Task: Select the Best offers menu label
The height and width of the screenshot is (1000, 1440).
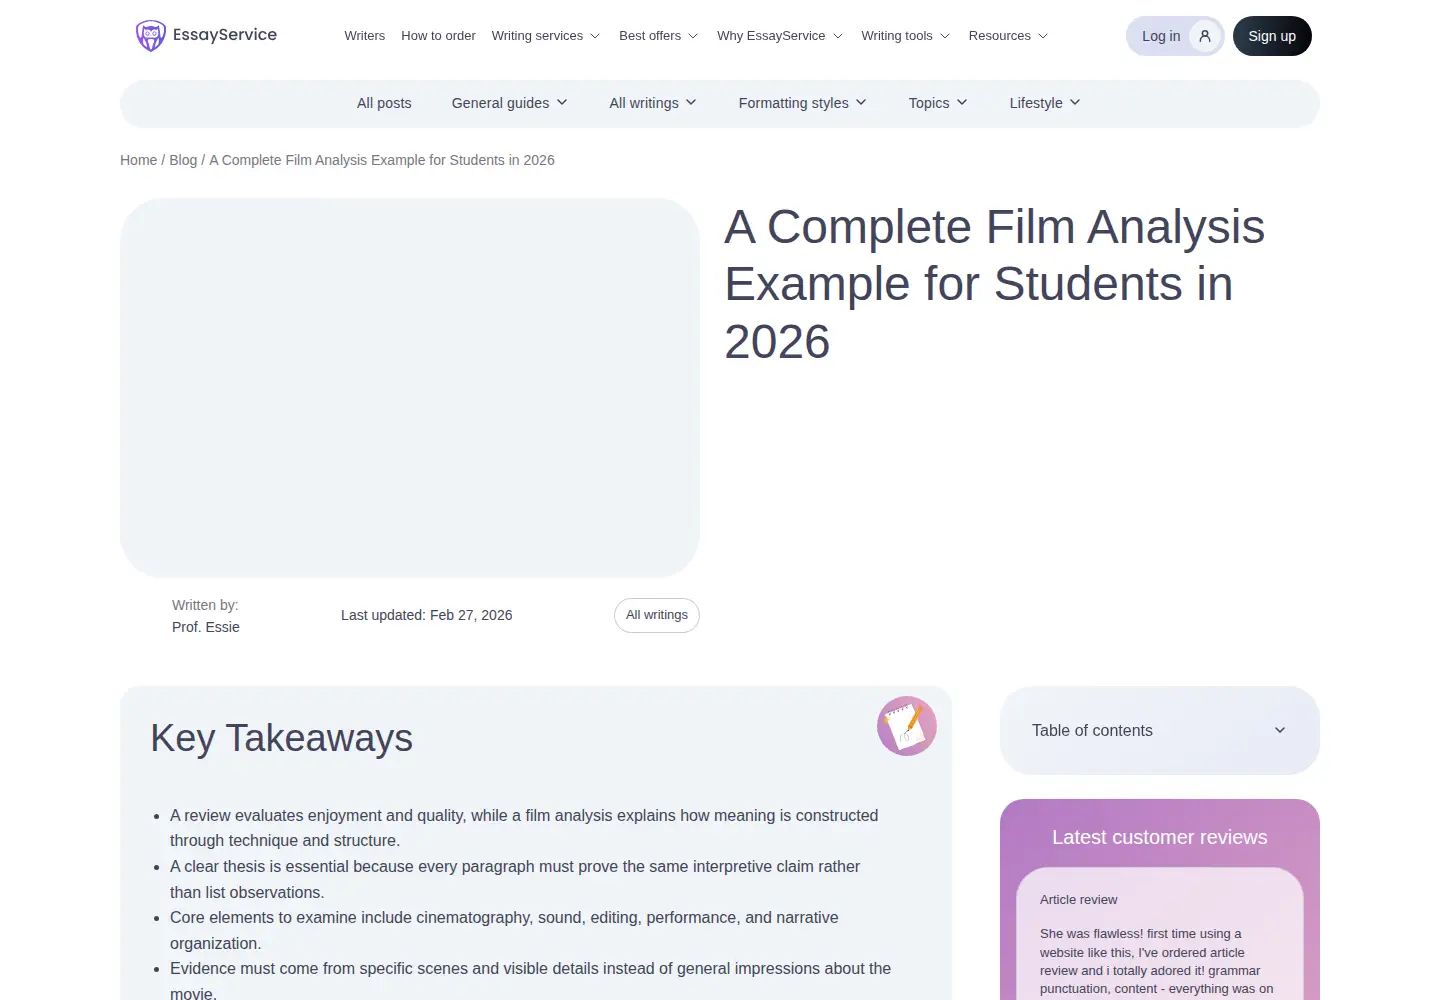Action: point(650,36)
